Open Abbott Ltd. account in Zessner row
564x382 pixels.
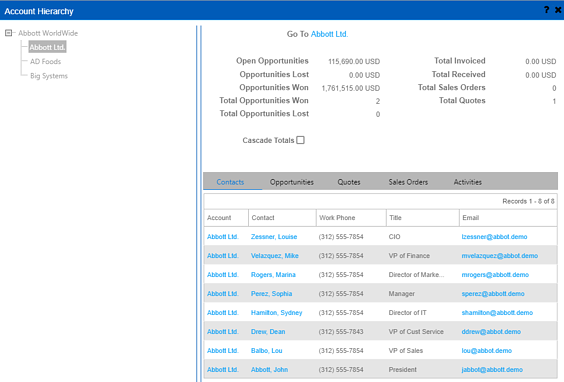tap(223, 237)
